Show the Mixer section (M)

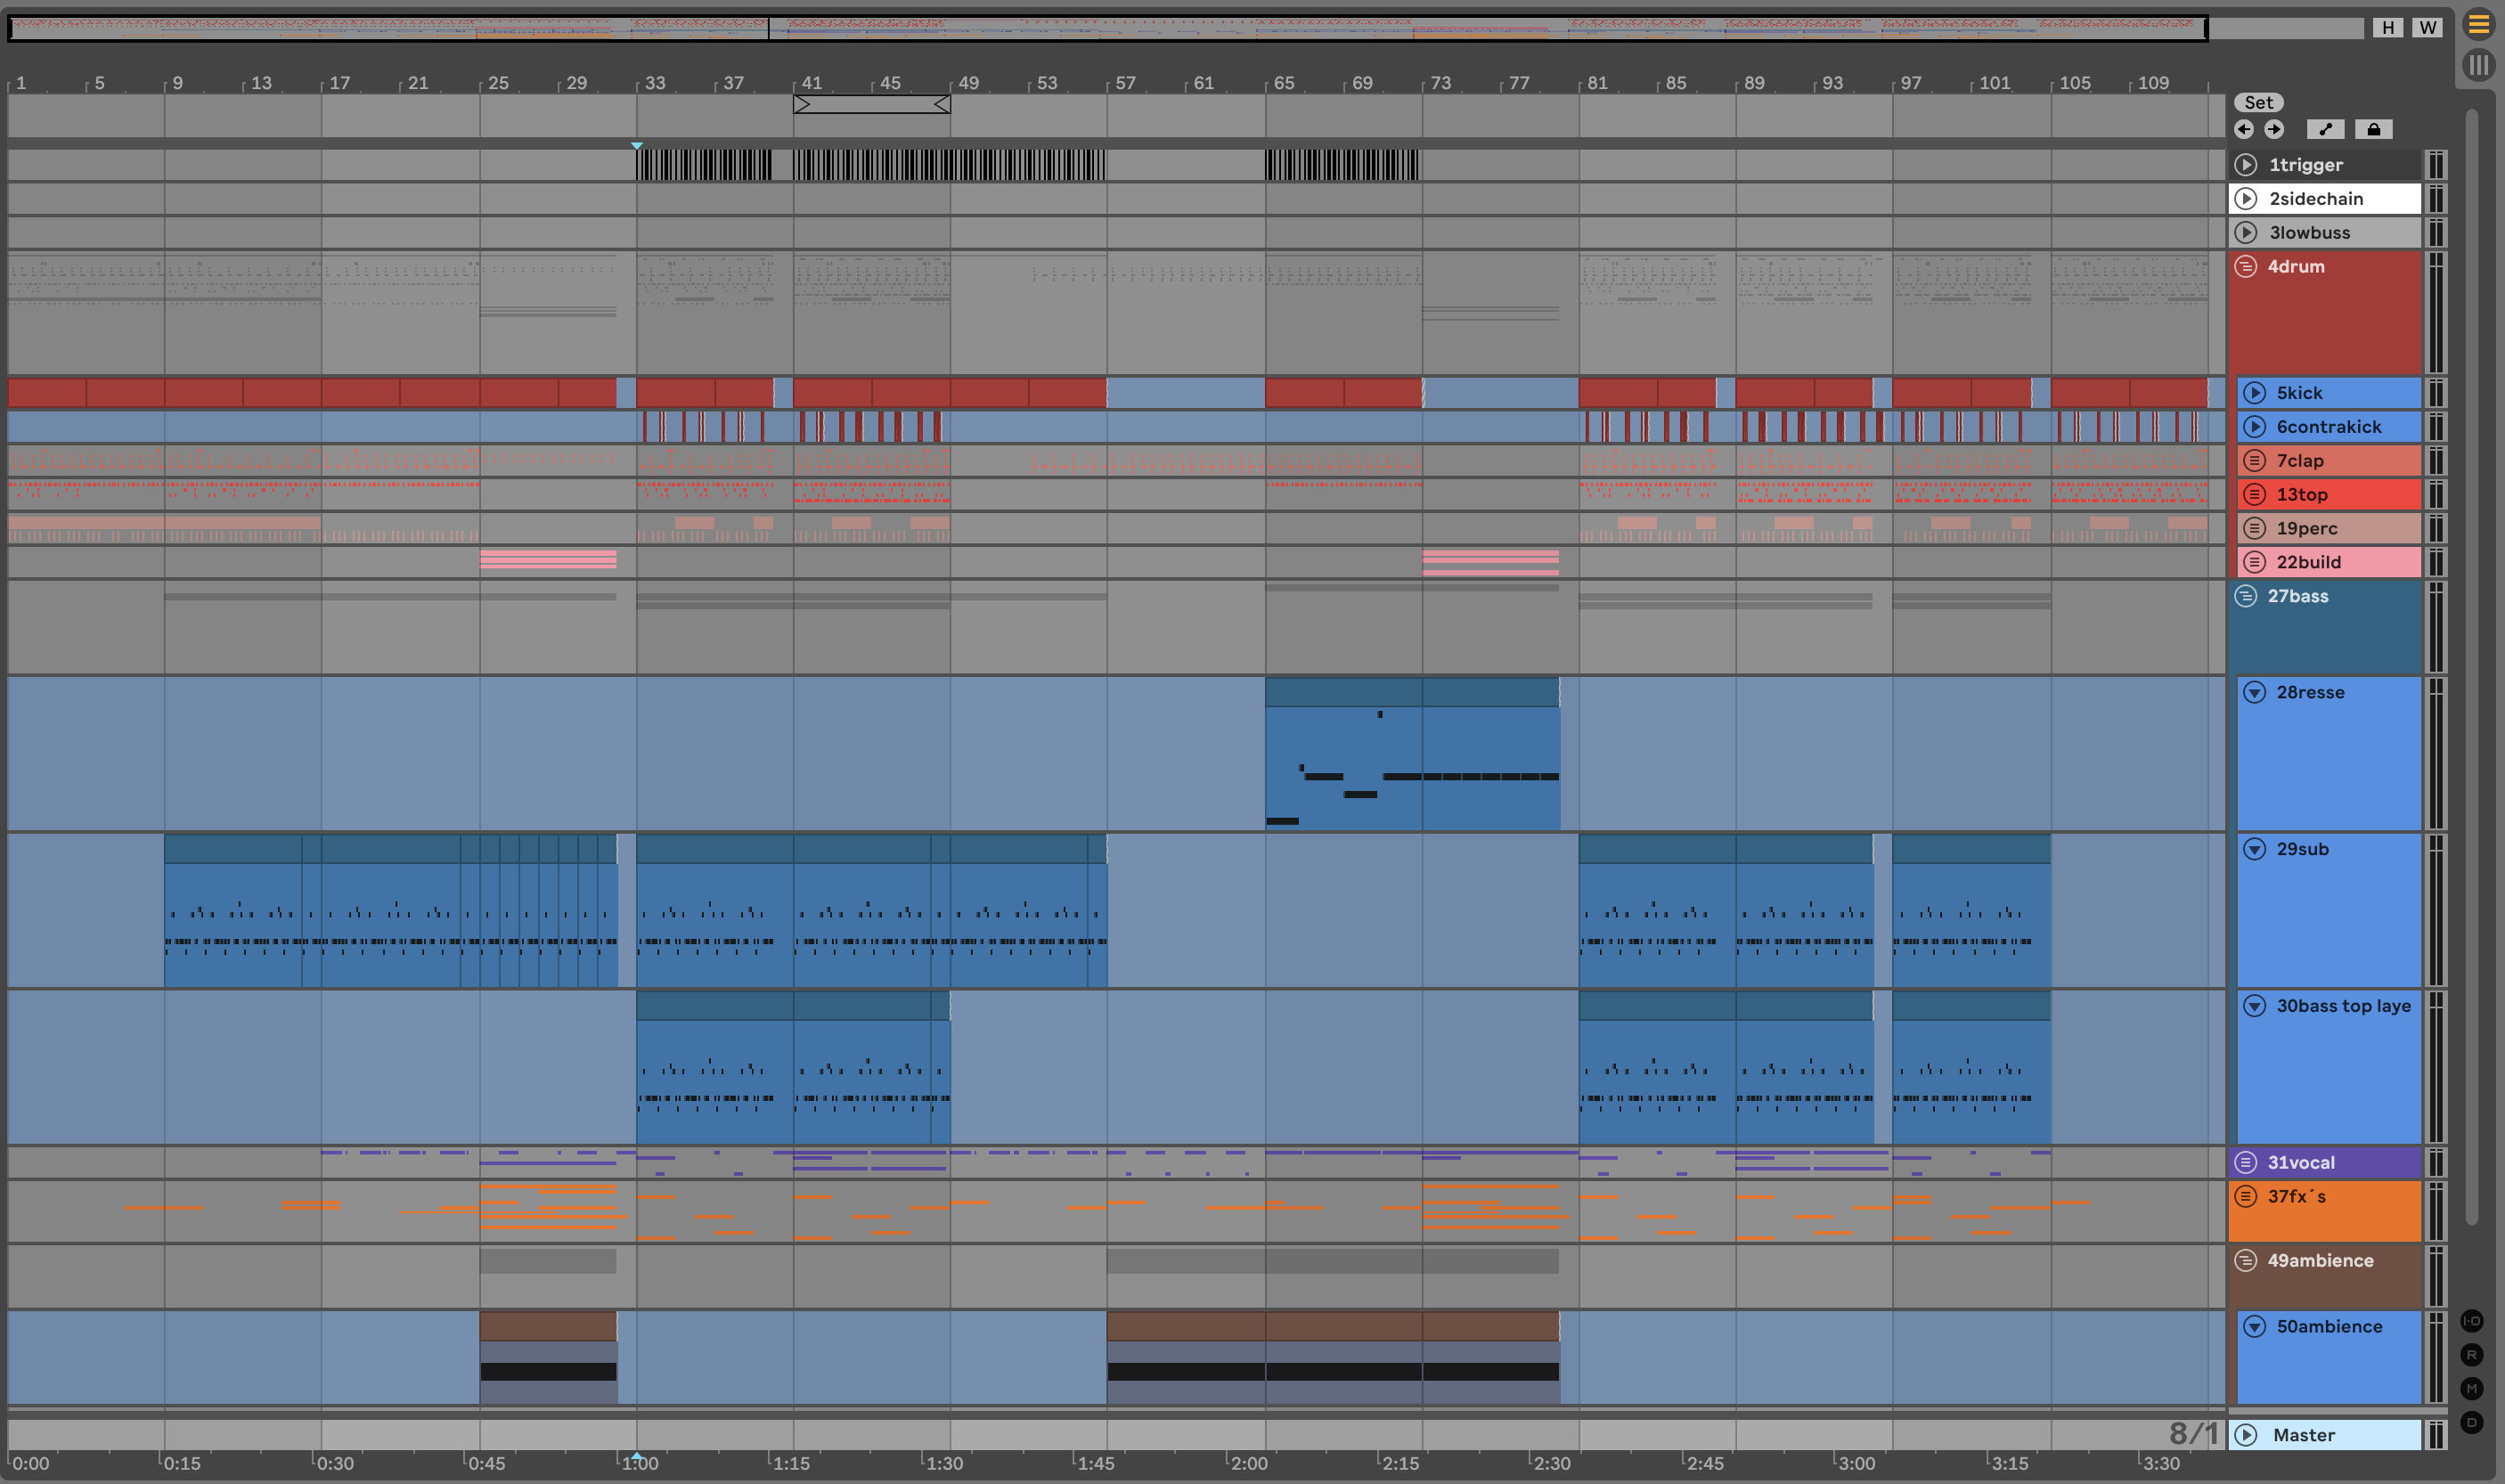coord(2471,1388)
